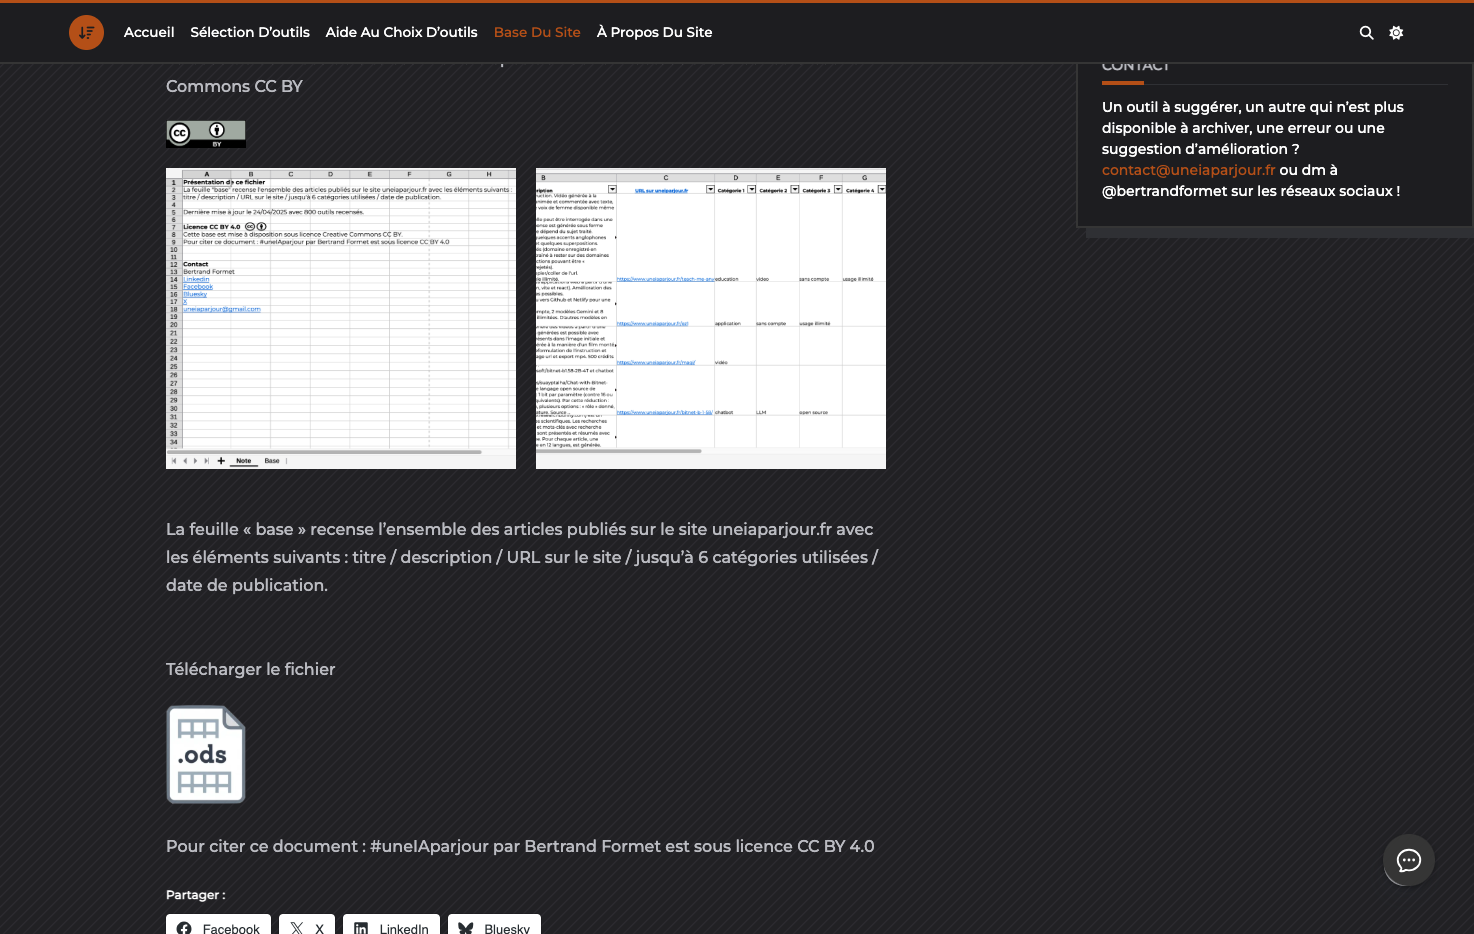Image resolution: width=1474 pixels, height=934 pixels.
Task: Click the contact@uneiaparjour.fr email link
Action: pyautogui.click(x=1188, y=170)
